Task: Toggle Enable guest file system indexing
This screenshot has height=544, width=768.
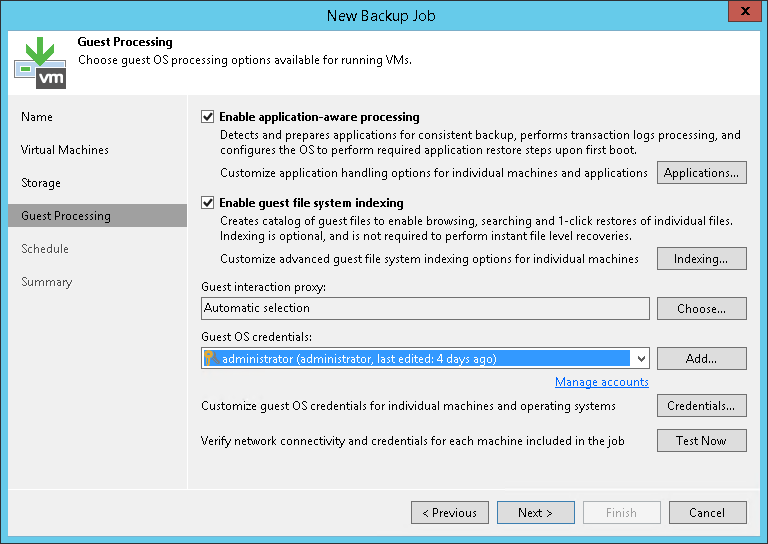Action: click(x=208, y=203)
